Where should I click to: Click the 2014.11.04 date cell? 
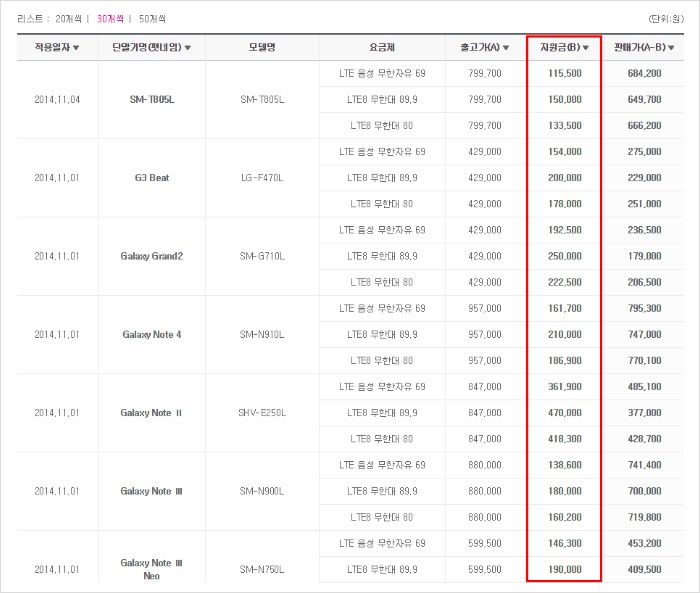57,100
